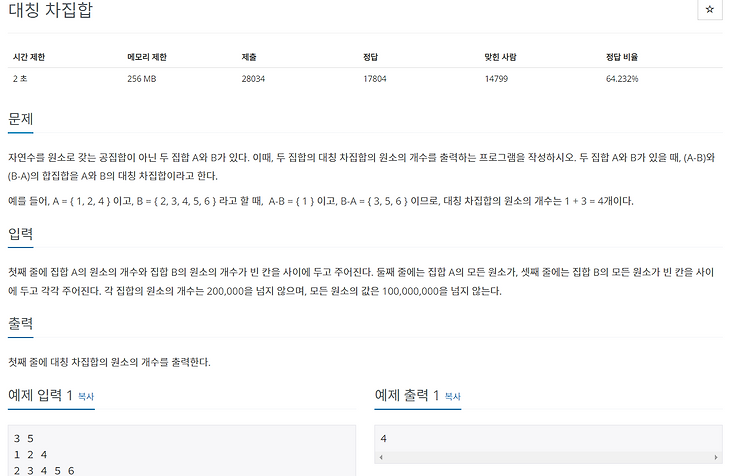Viewport: 750px width, 476px height.
Task: Click the sample input line 2 3 4 5 6
Action: tap(44, 470)
